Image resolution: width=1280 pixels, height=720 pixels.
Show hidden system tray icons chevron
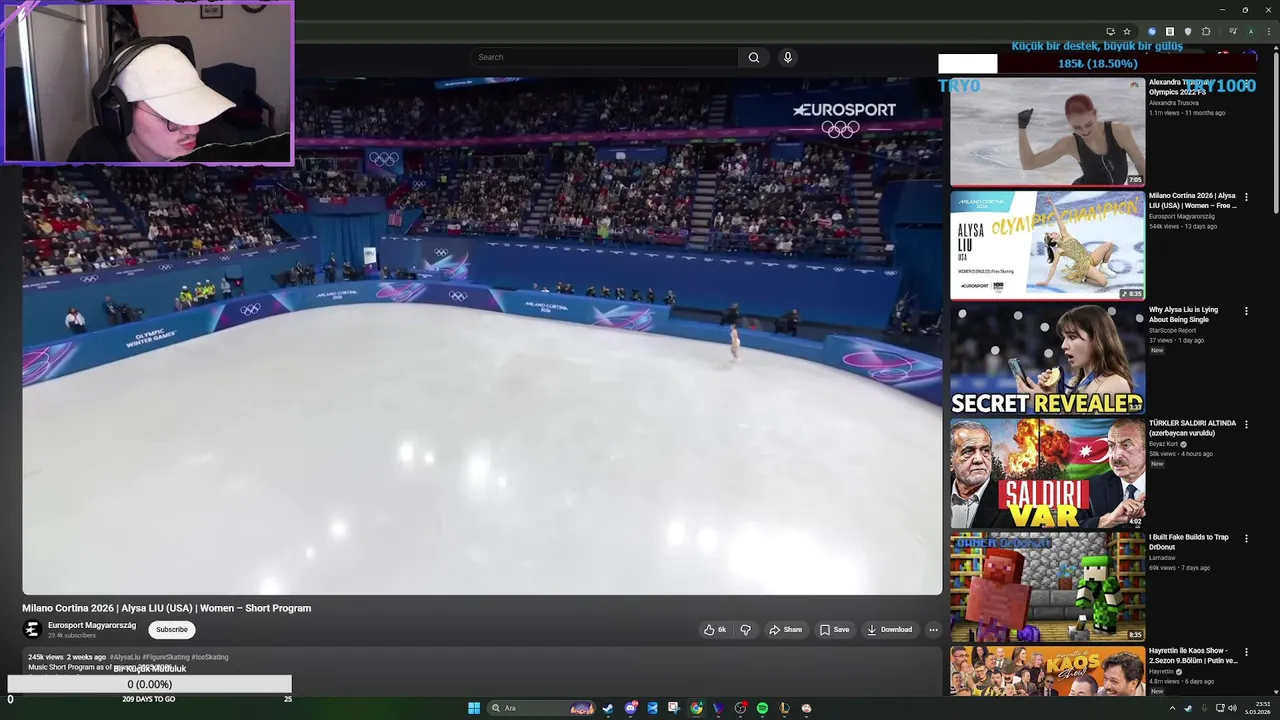[1172, 708]
